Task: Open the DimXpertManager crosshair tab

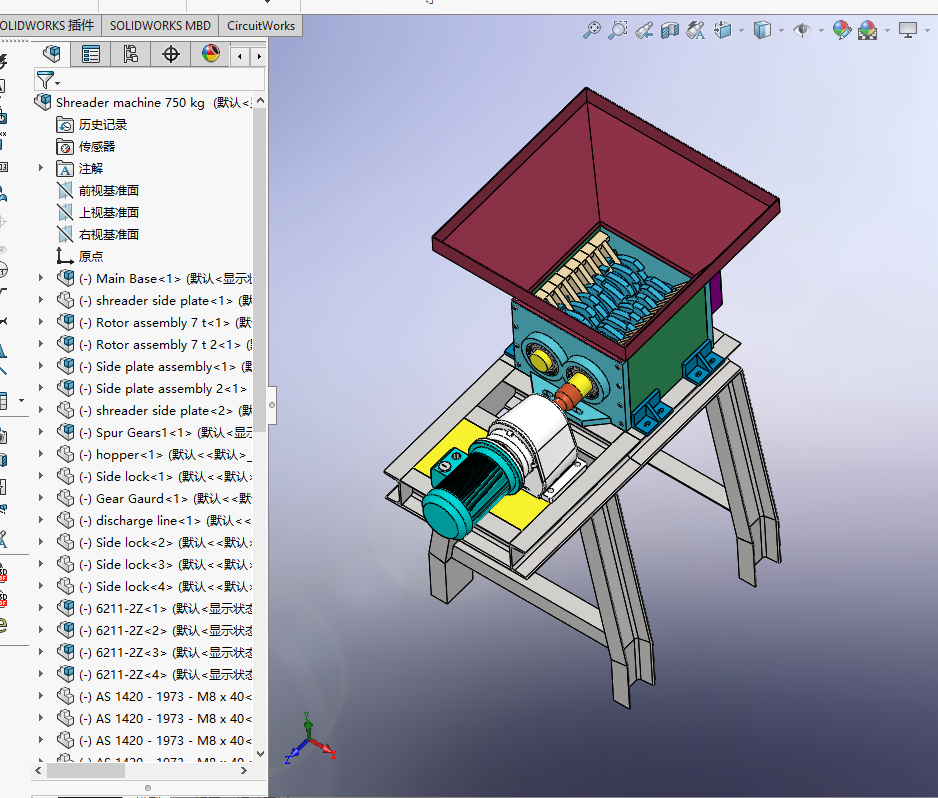Action: pos(170,54)
